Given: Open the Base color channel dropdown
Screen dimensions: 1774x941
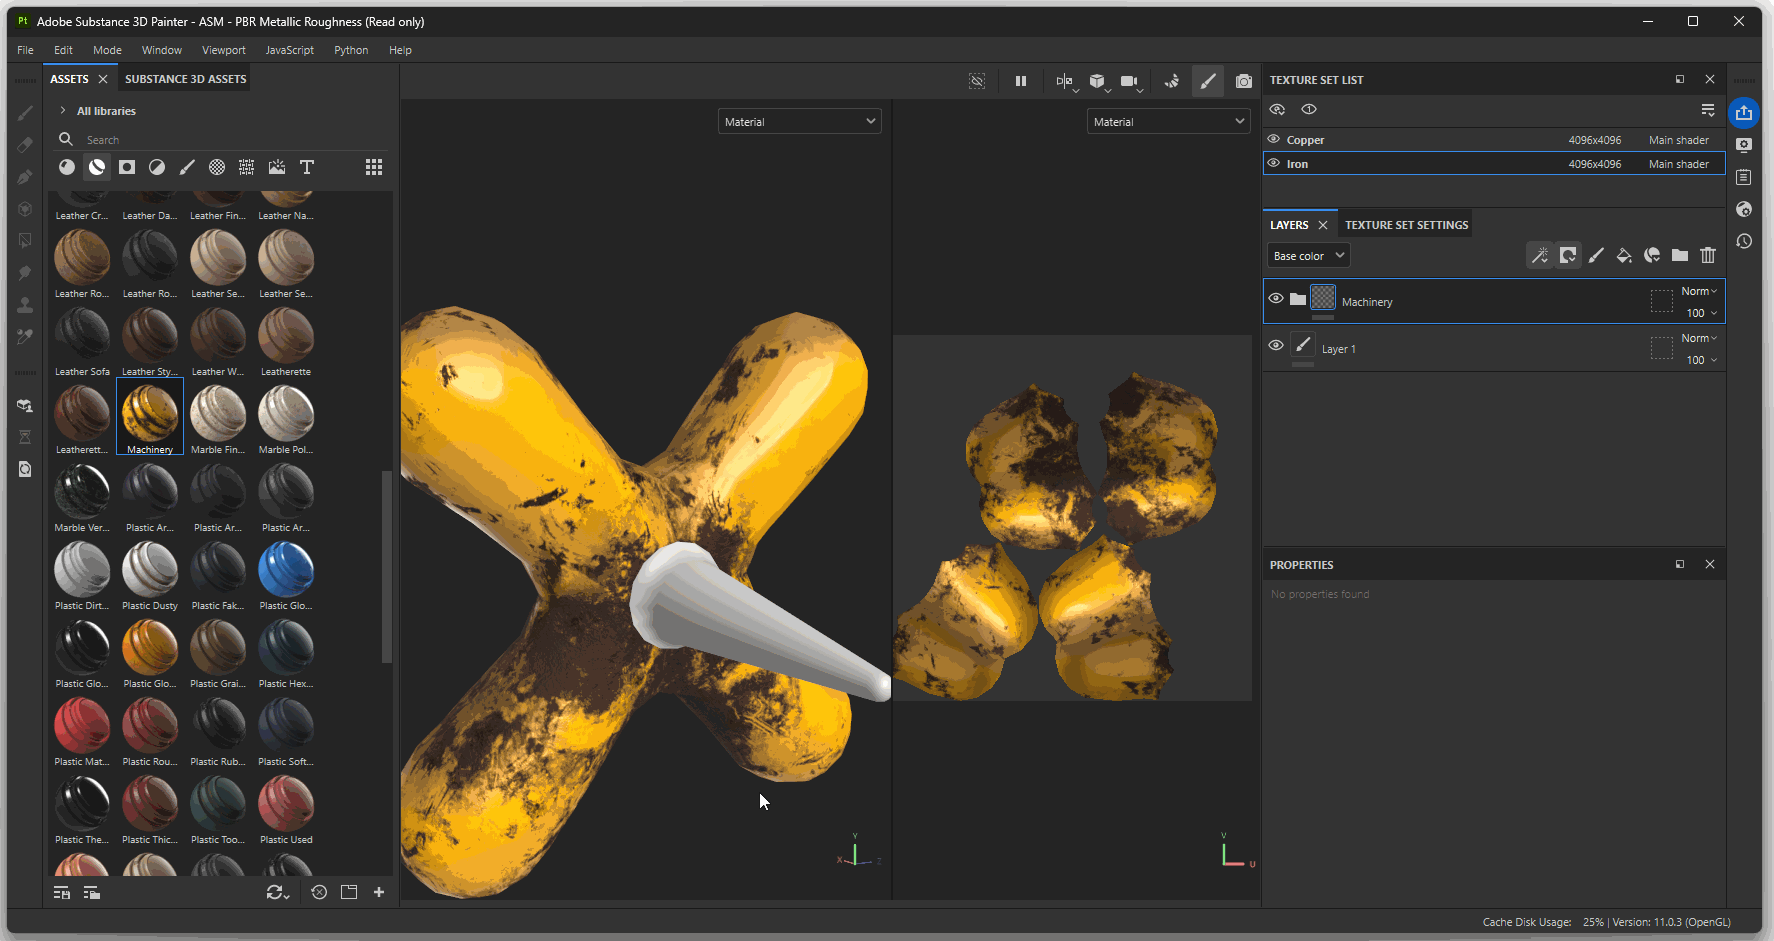Looking at the screenshot, I should (1308, 256).
